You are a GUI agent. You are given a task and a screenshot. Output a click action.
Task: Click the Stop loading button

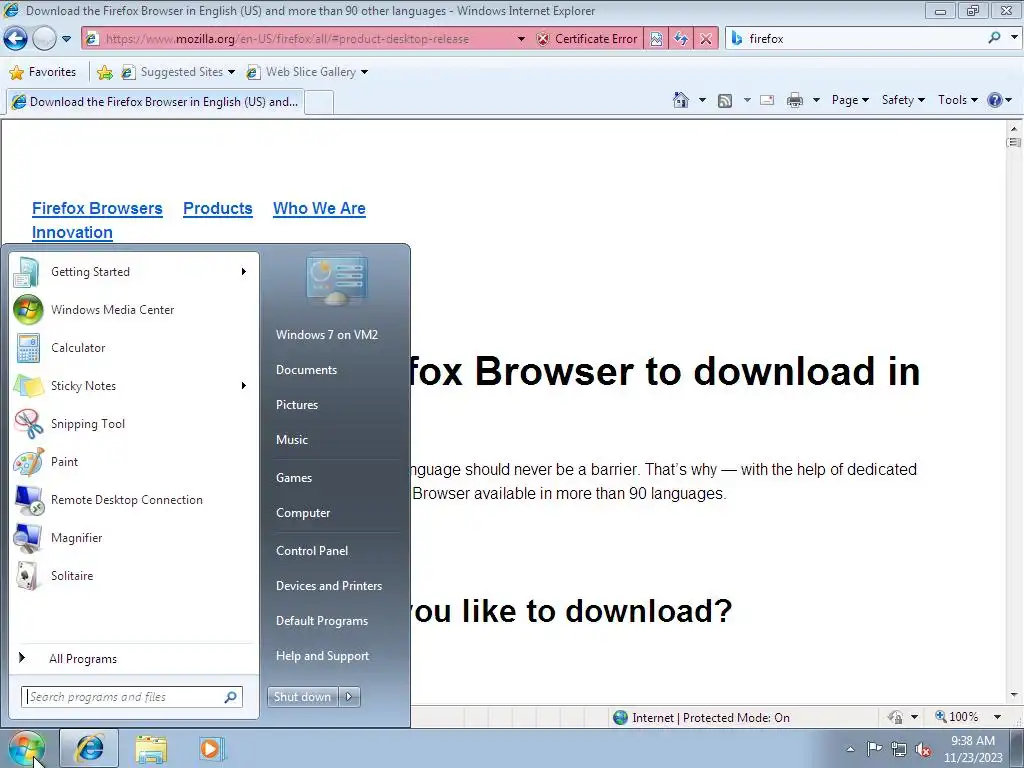tap(706, 39)
